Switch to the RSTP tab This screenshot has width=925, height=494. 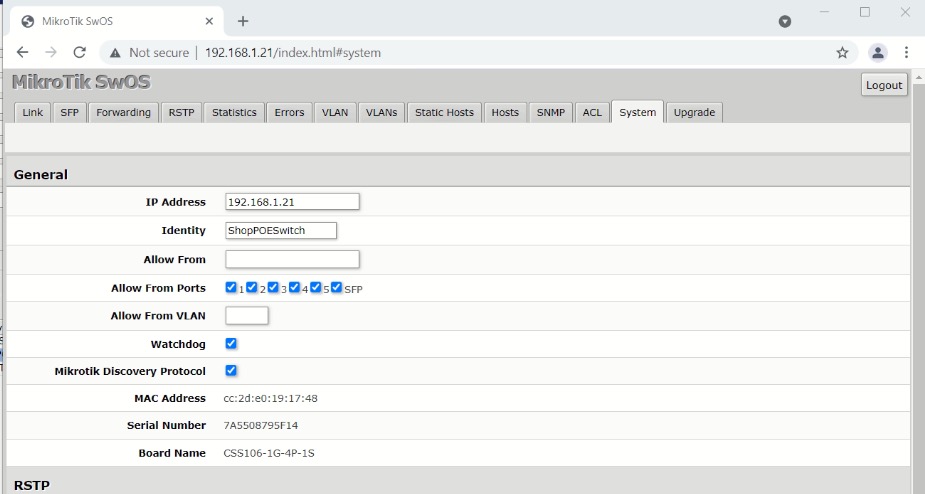pos(181,112)
